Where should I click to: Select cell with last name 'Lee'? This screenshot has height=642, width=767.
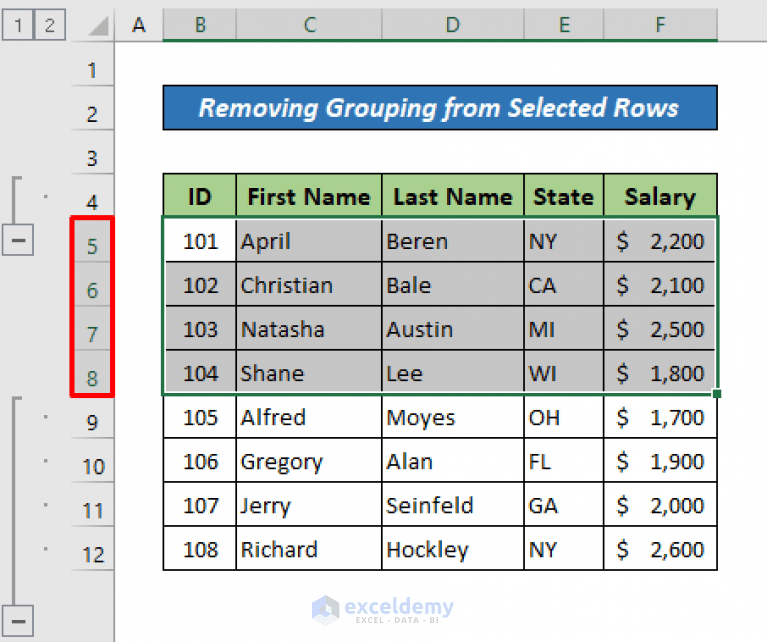pos(453,372)
